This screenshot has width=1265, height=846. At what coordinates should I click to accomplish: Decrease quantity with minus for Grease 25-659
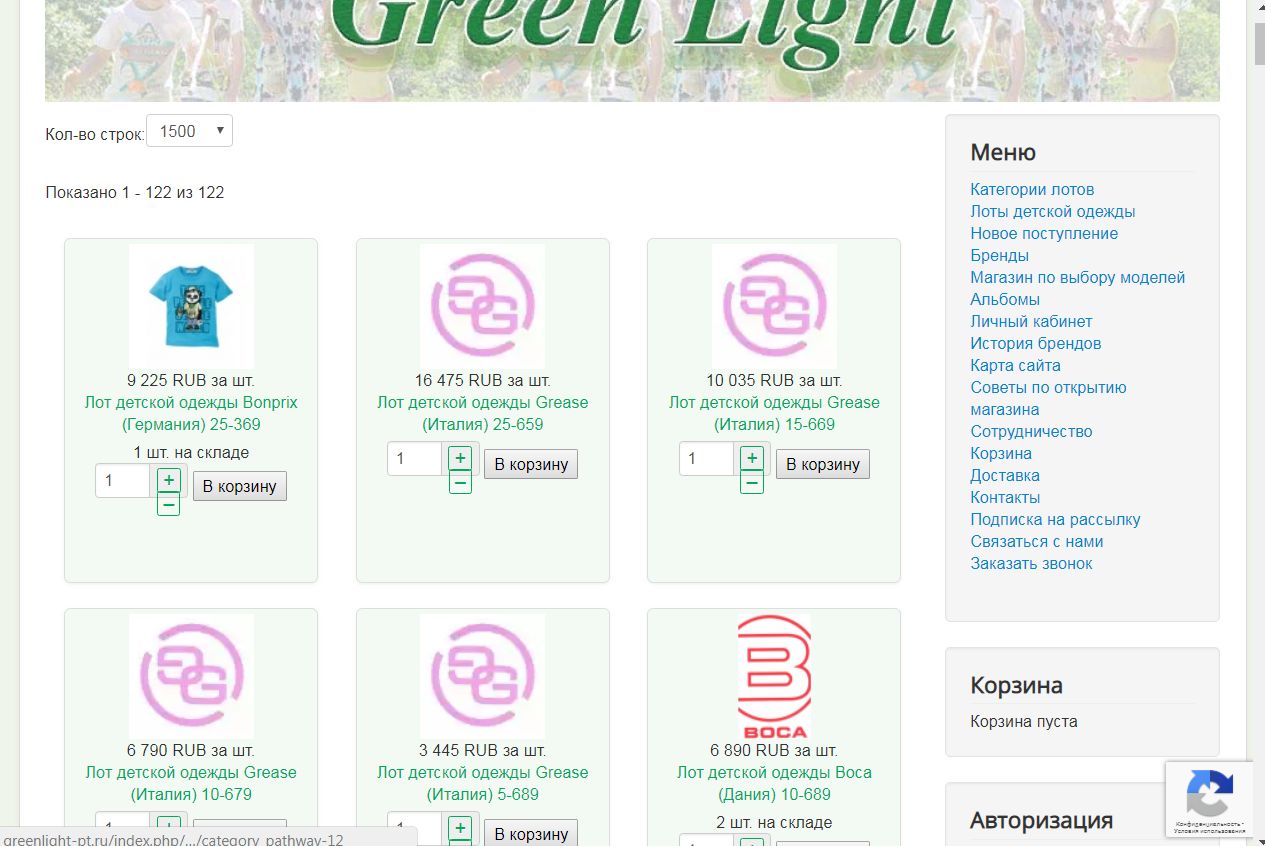pos(460,483)
